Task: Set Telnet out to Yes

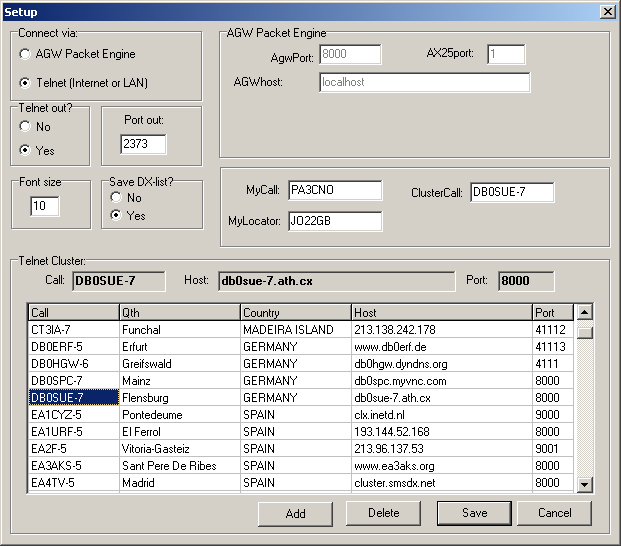Action: coord(26,151)
